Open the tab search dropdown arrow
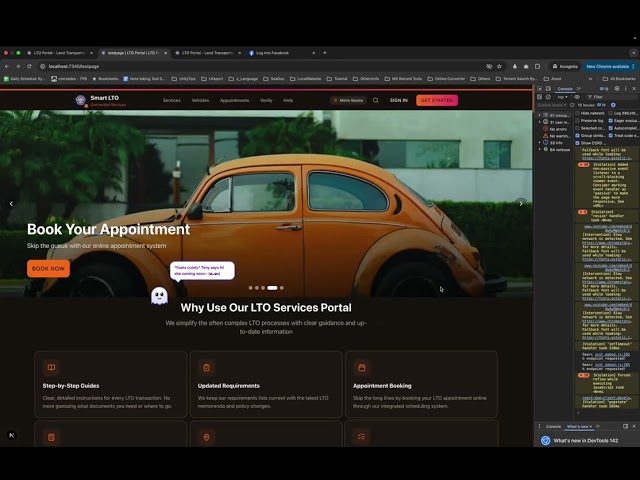The height and width of the screenshot is (480, 640). tap(633, 53)
